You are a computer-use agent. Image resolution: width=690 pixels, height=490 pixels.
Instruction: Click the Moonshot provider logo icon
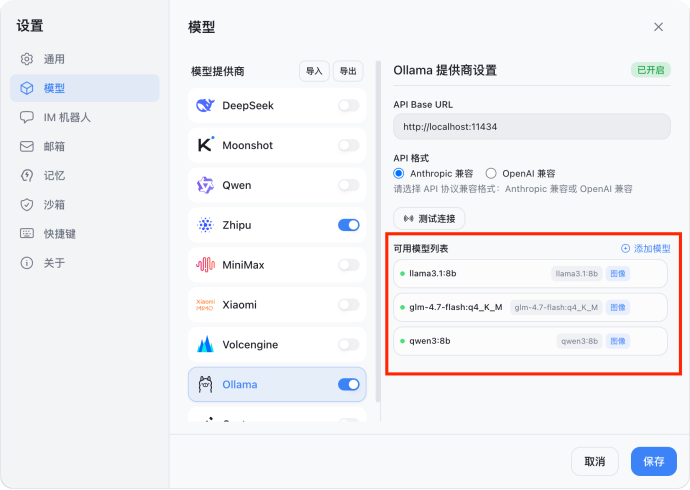point(205,145)
